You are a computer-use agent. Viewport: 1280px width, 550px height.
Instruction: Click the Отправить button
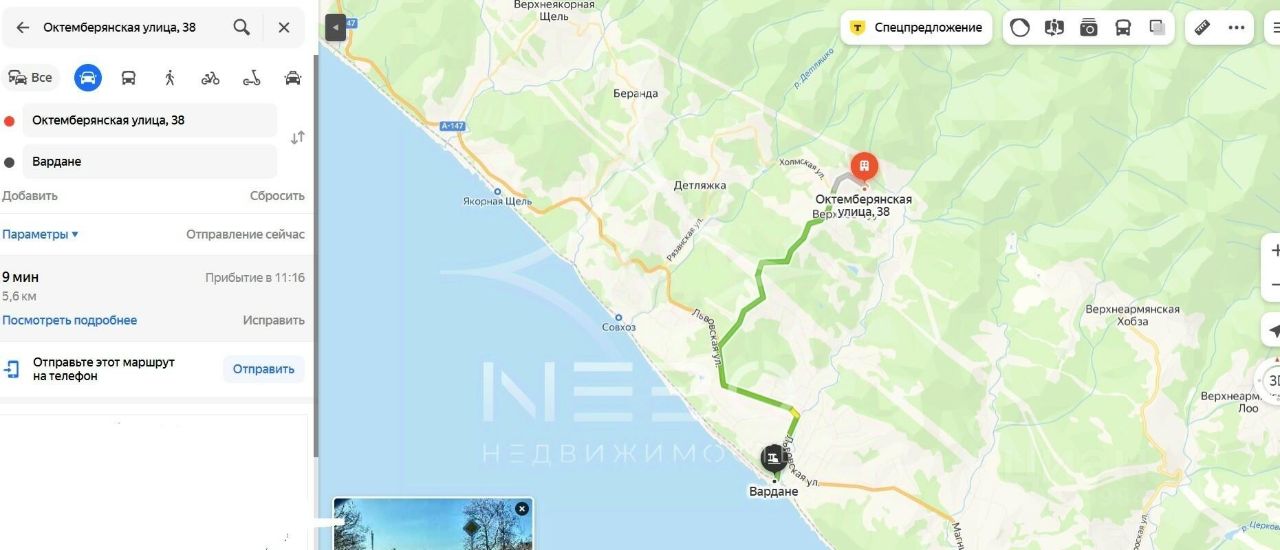click(x=264, y=369)
